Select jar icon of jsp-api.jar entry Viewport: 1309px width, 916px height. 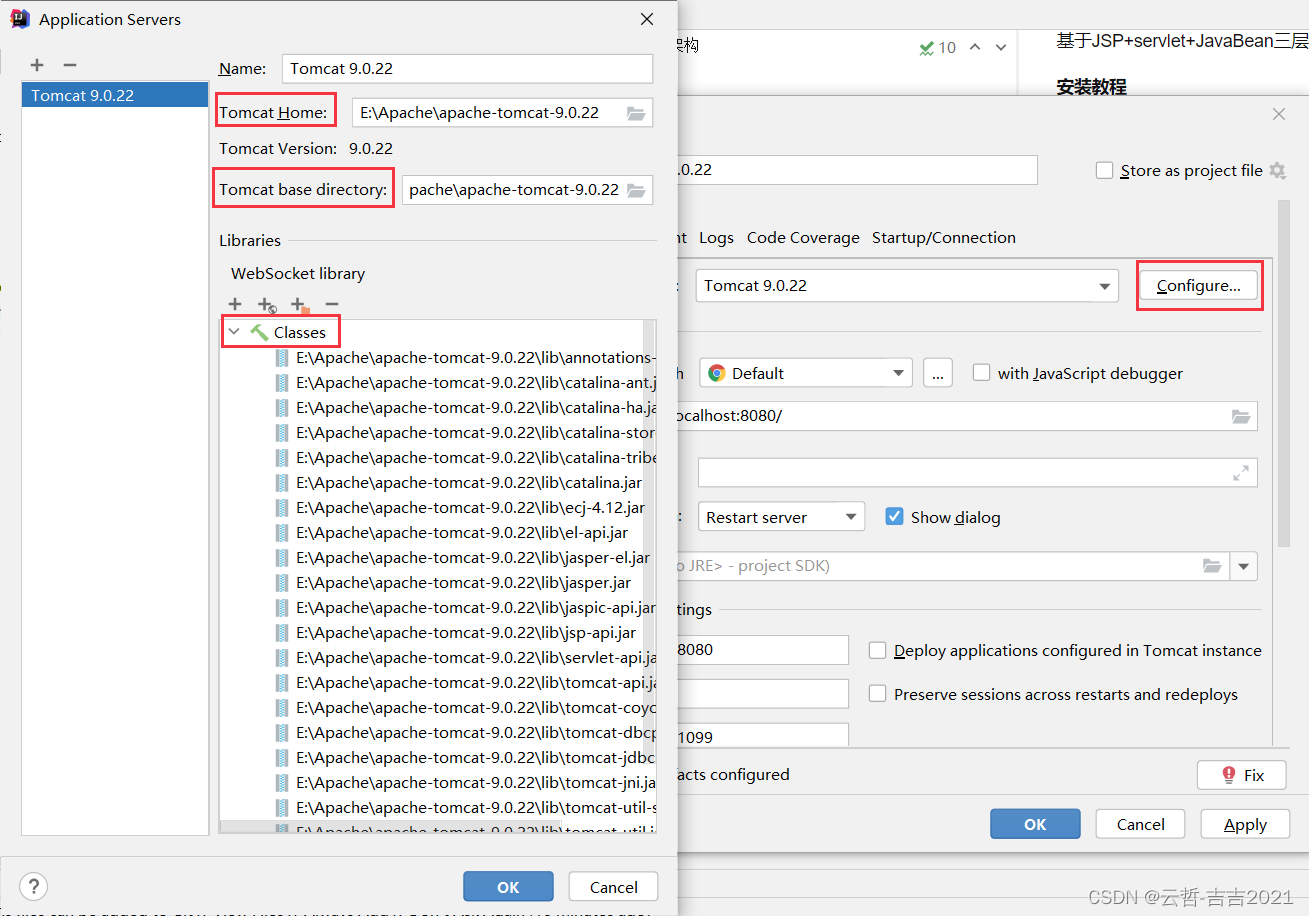282,632
